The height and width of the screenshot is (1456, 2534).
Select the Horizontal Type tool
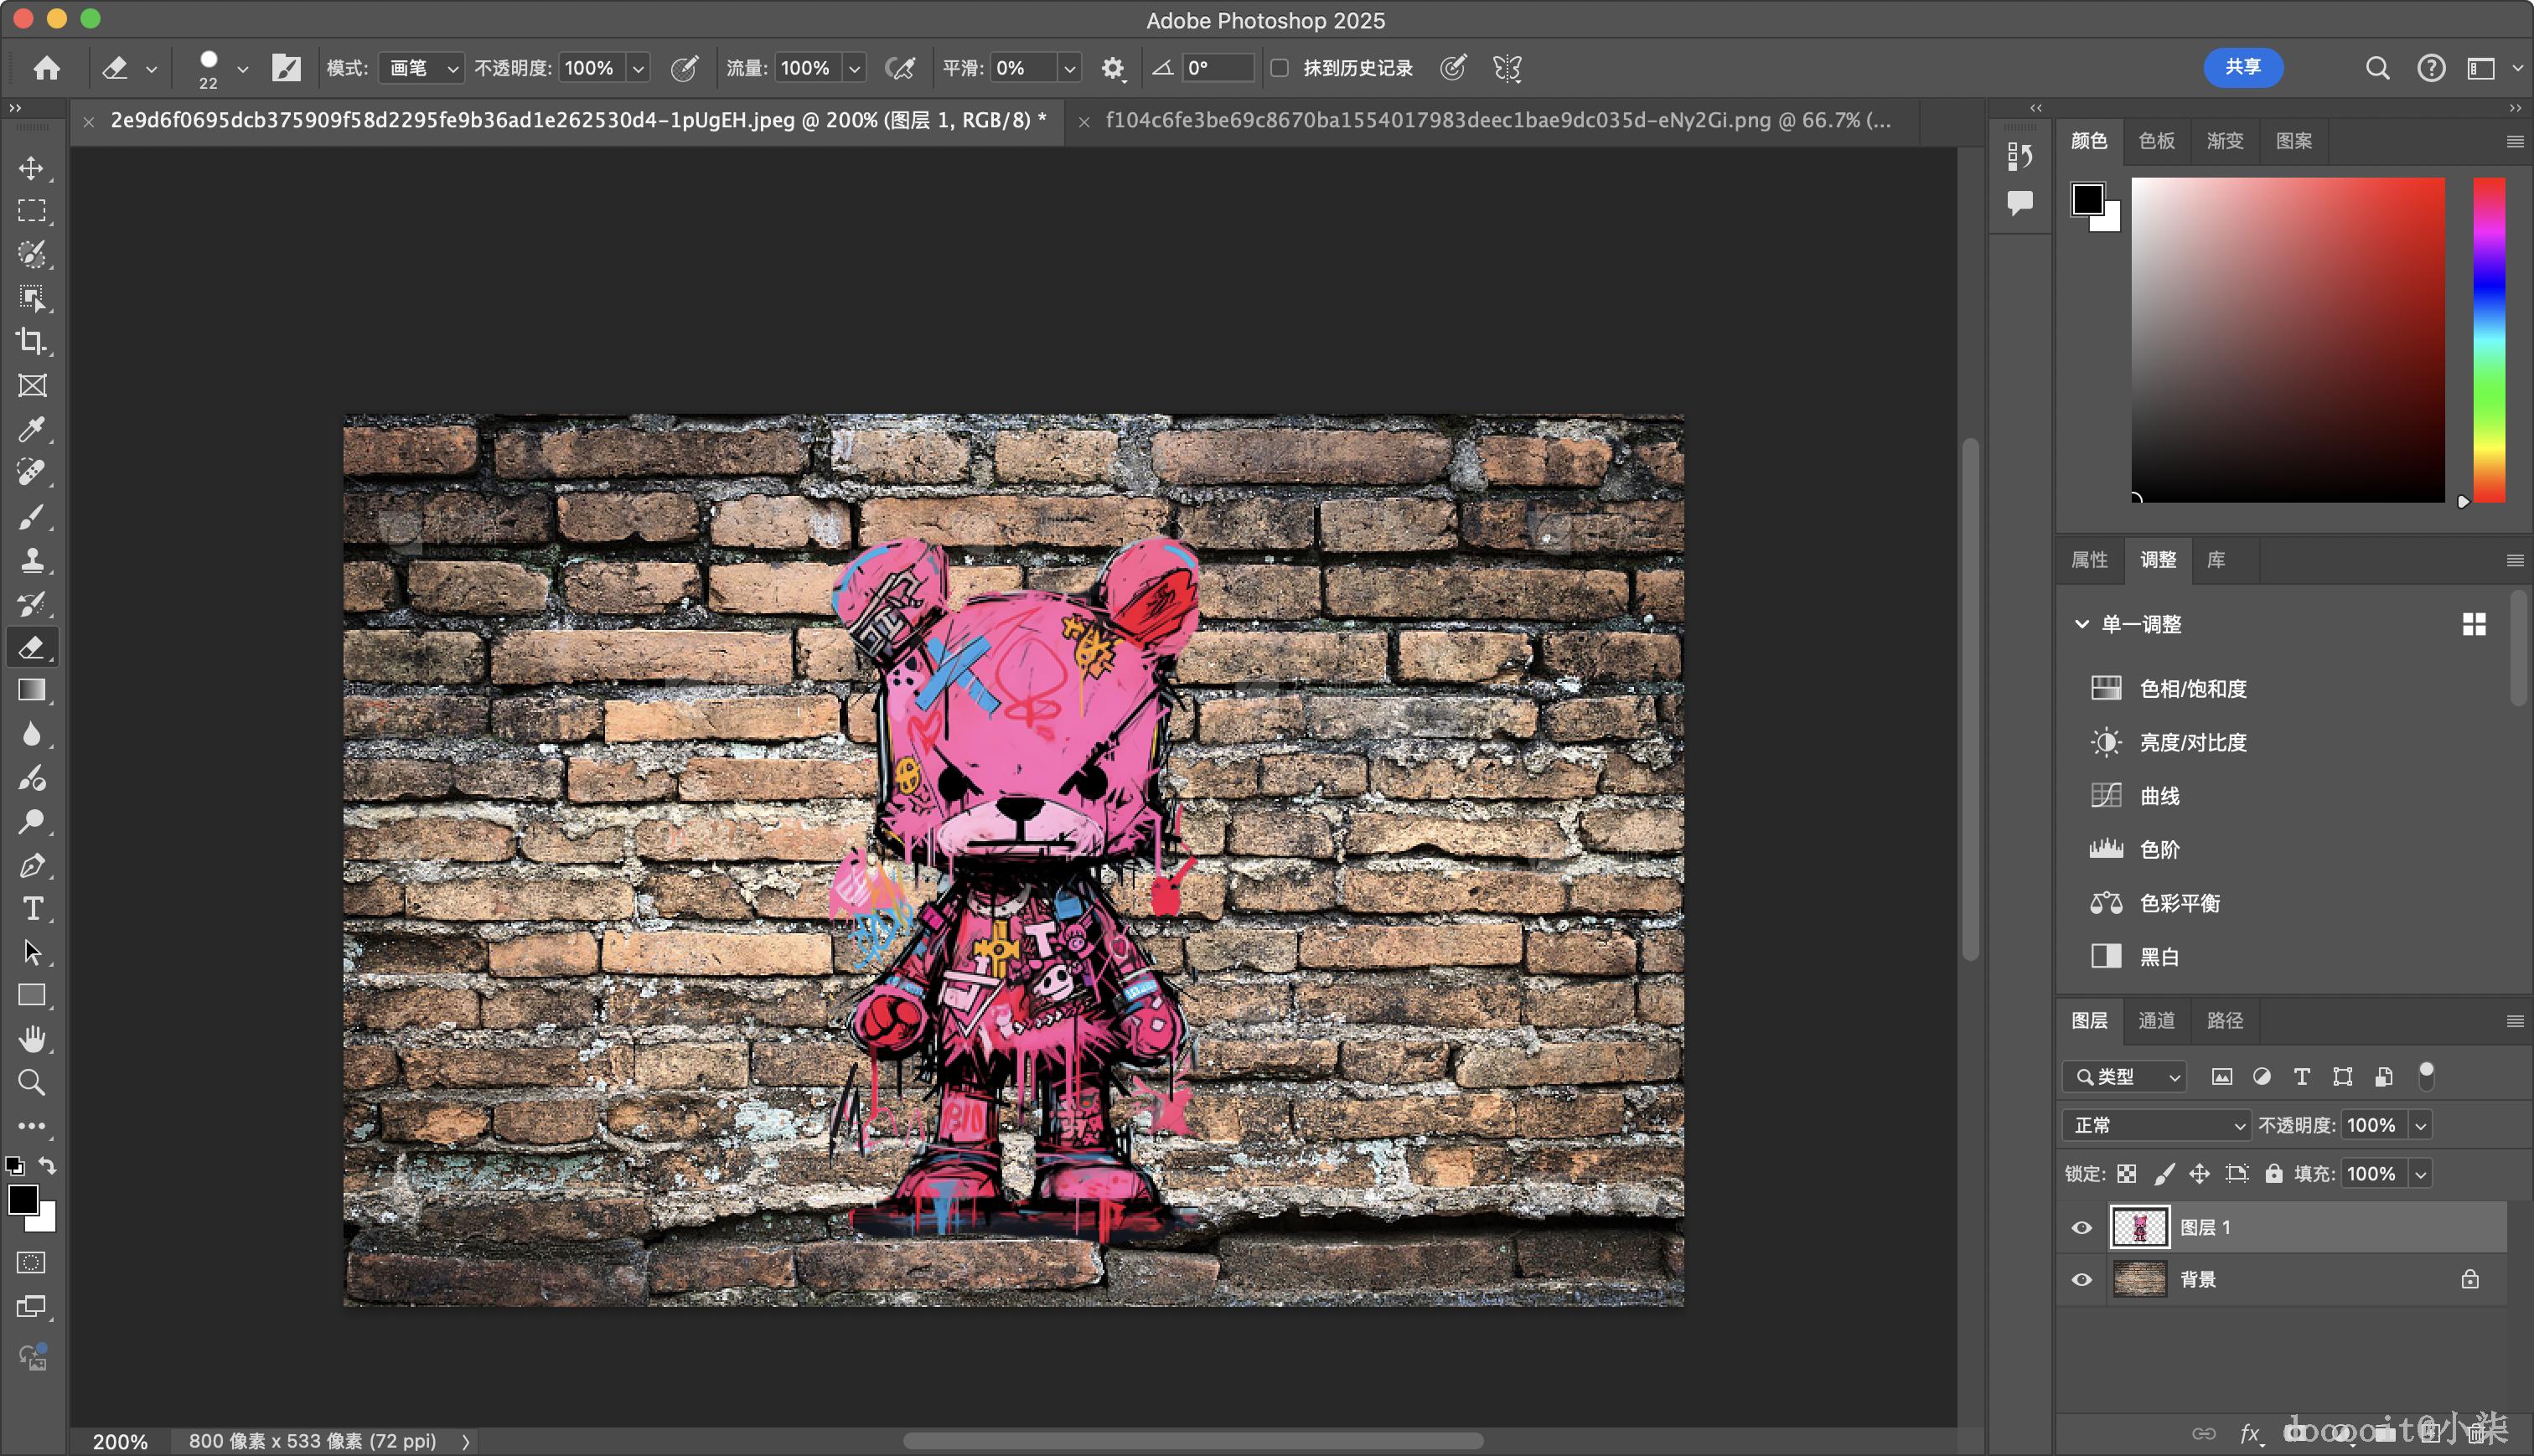31,908
